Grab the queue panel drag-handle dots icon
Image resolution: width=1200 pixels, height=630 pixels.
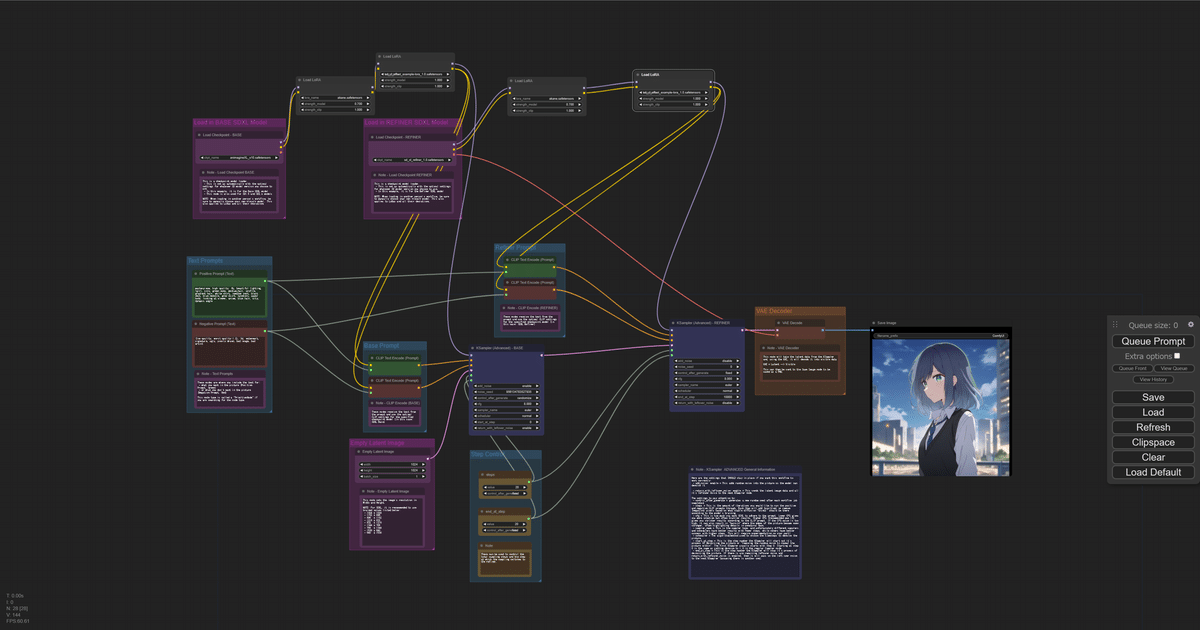pos(1115,324)
